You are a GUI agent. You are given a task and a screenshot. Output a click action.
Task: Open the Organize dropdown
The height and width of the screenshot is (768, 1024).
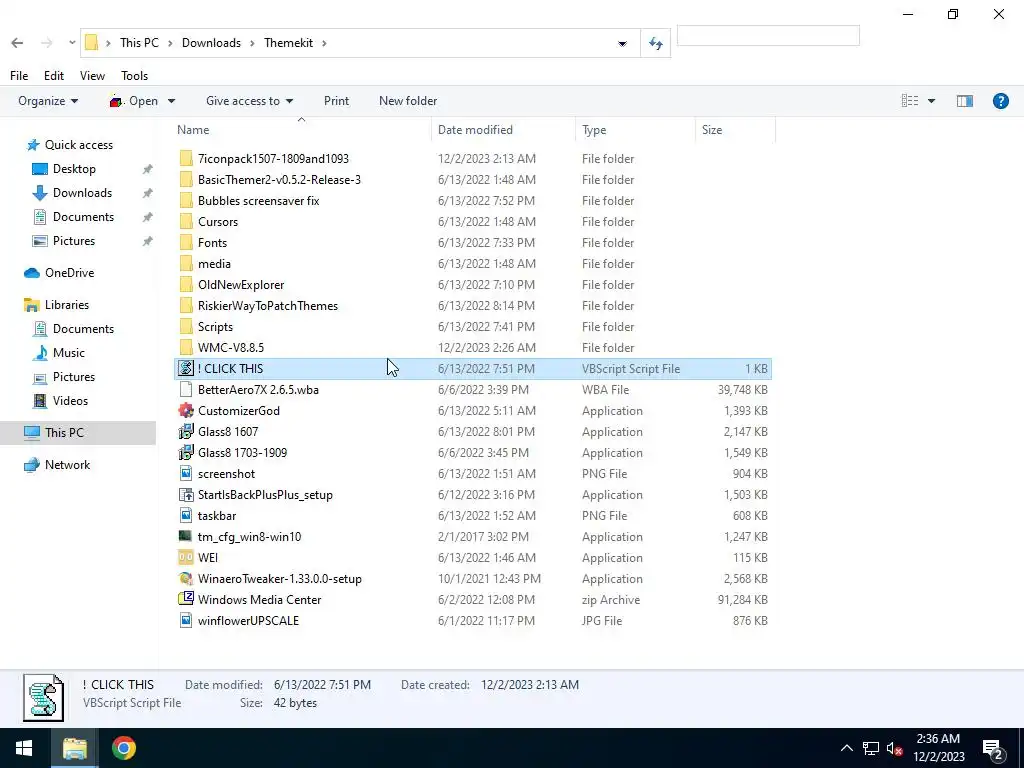point(48,101)
